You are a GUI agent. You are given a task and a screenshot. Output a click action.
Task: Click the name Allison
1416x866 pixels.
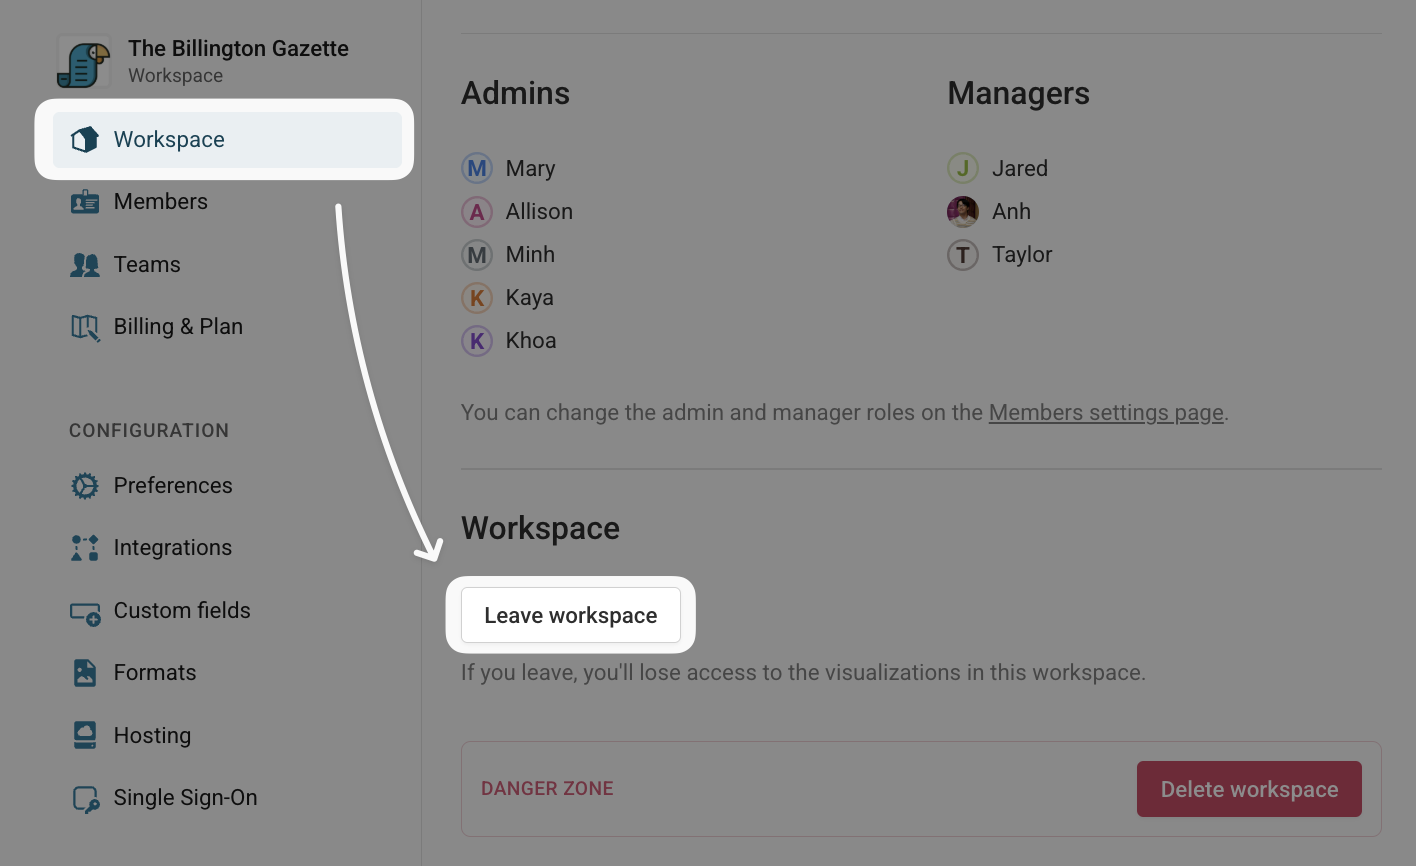point(539,212)
